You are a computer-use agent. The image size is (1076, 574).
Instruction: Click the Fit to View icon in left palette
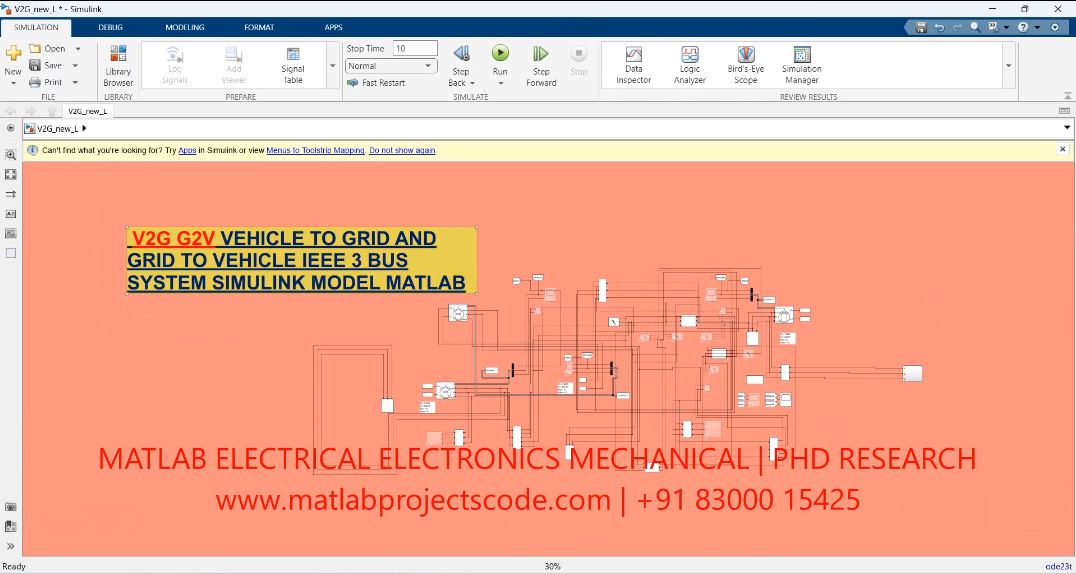click(x=11, y=174)
